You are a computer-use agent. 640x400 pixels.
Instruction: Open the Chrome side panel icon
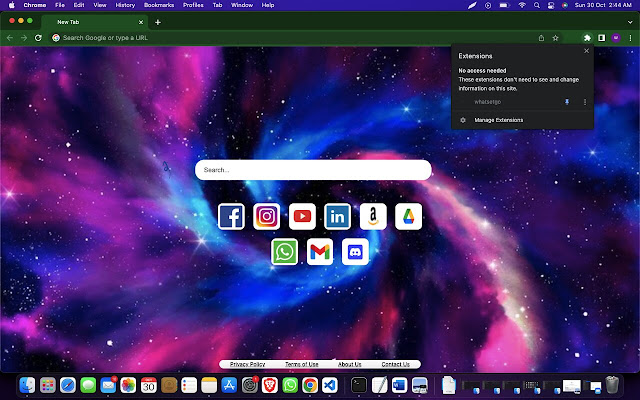click(x=602, y=38)
